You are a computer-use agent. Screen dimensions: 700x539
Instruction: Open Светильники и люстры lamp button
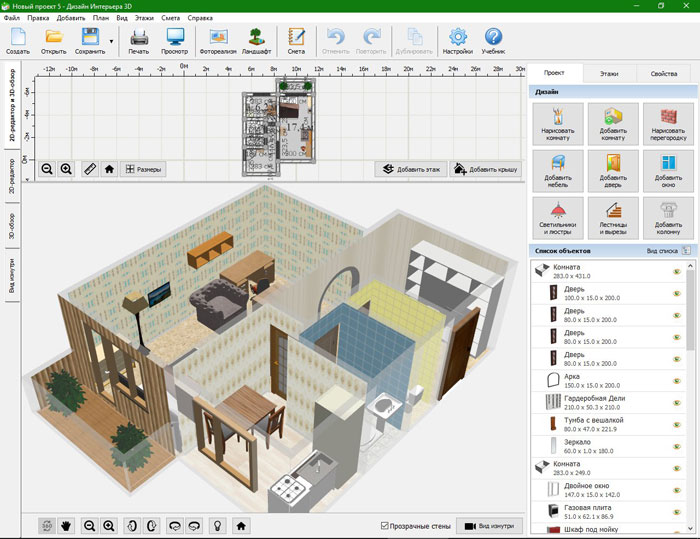coord(558,218)
